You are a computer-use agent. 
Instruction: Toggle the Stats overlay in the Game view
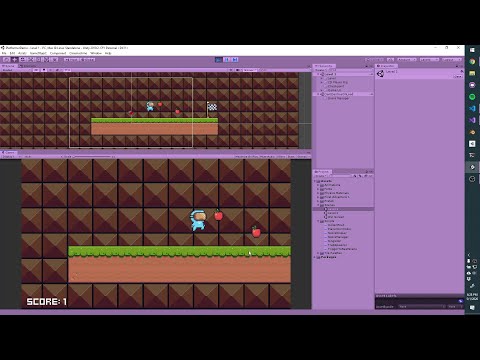(291, 156)
